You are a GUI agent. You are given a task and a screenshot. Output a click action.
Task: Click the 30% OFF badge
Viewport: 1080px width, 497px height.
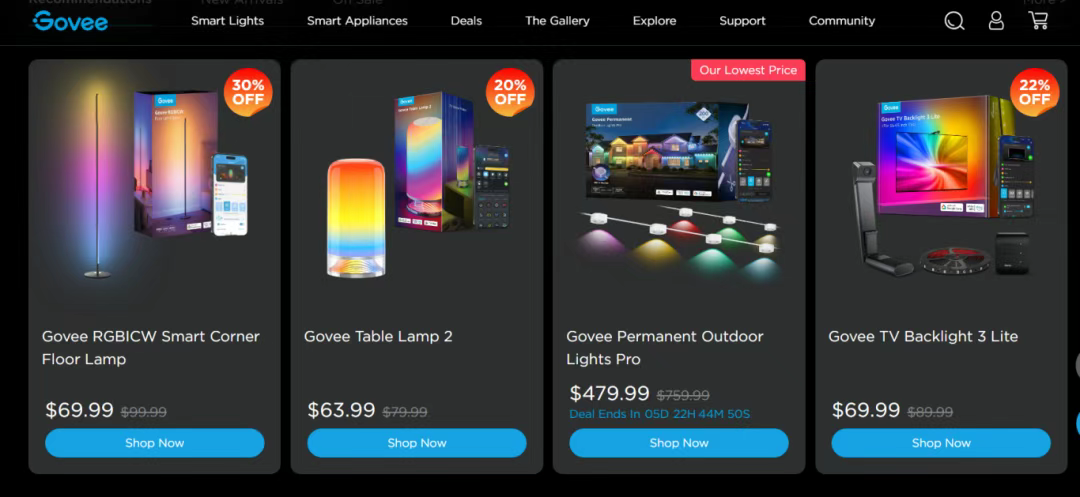click(248, 92)
